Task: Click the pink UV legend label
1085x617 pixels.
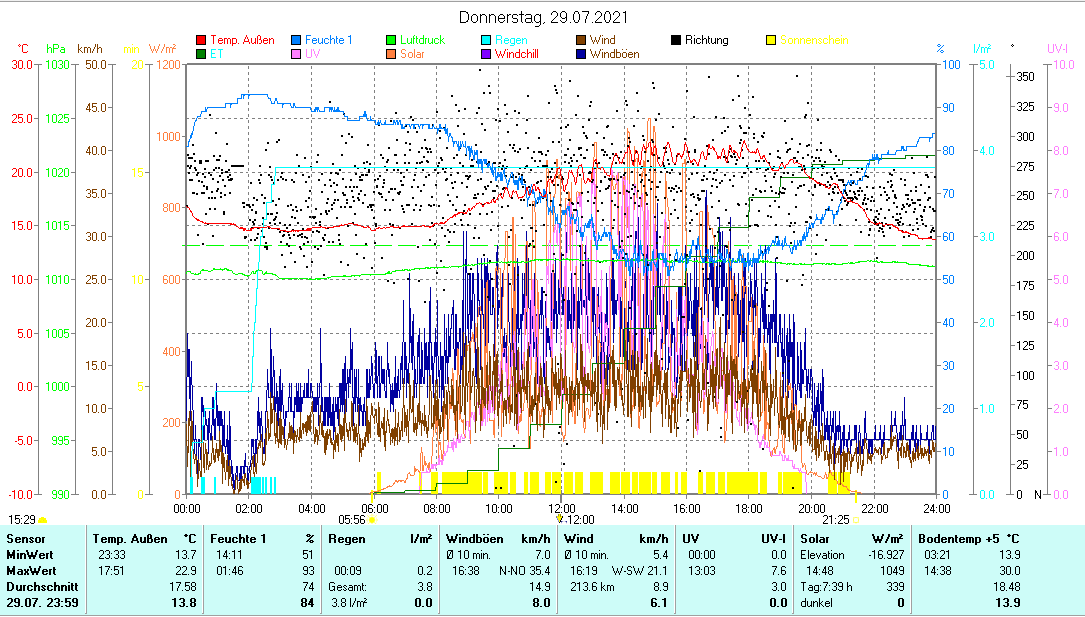Action: pyautogui.click(x=313, y=54)
